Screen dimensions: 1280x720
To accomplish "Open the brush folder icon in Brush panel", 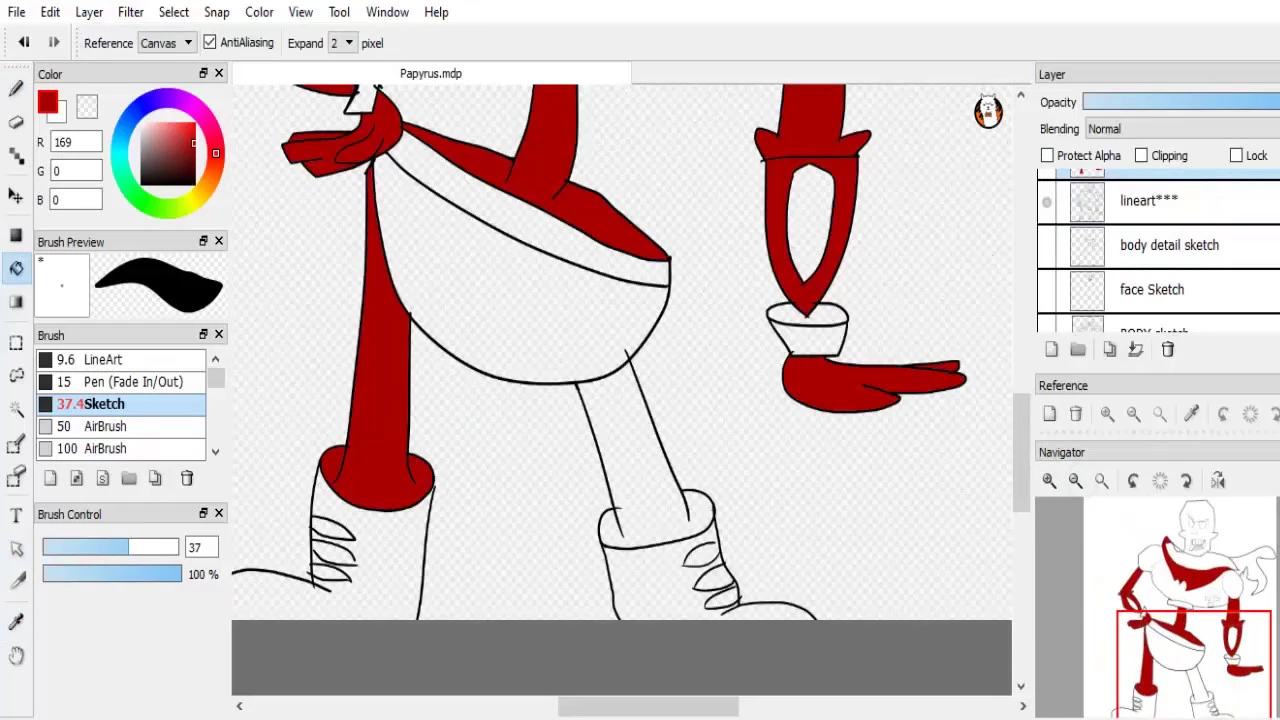I will point(129,478).
